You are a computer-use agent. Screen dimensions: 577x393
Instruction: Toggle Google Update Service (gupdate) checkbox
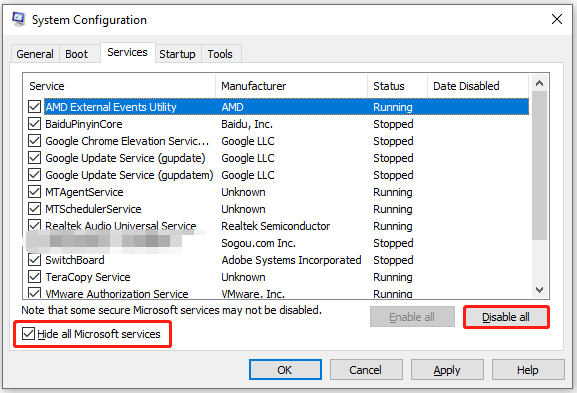[35, 157]
